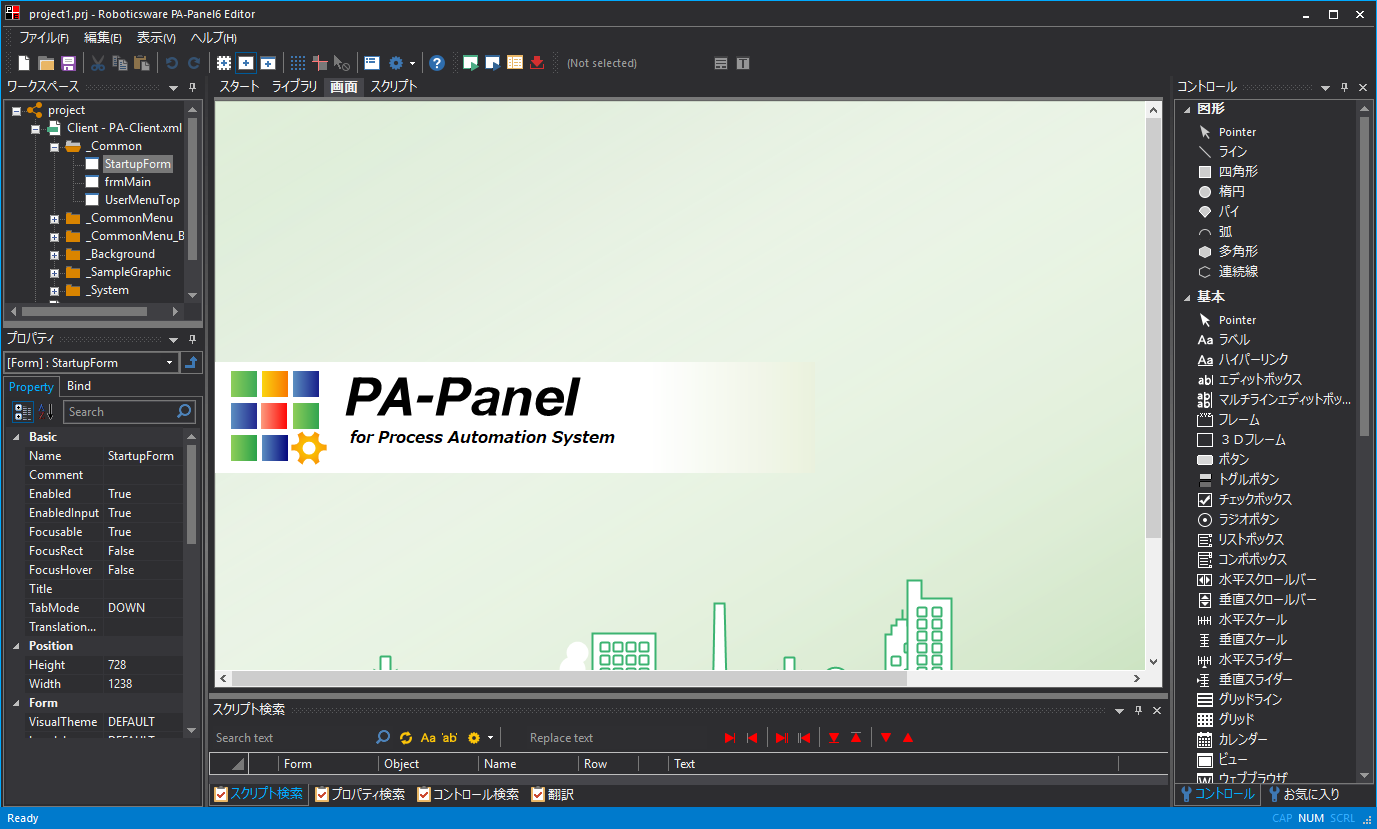
Task: Click the orange refresh icon in script search
Action: tap(406, 738)
